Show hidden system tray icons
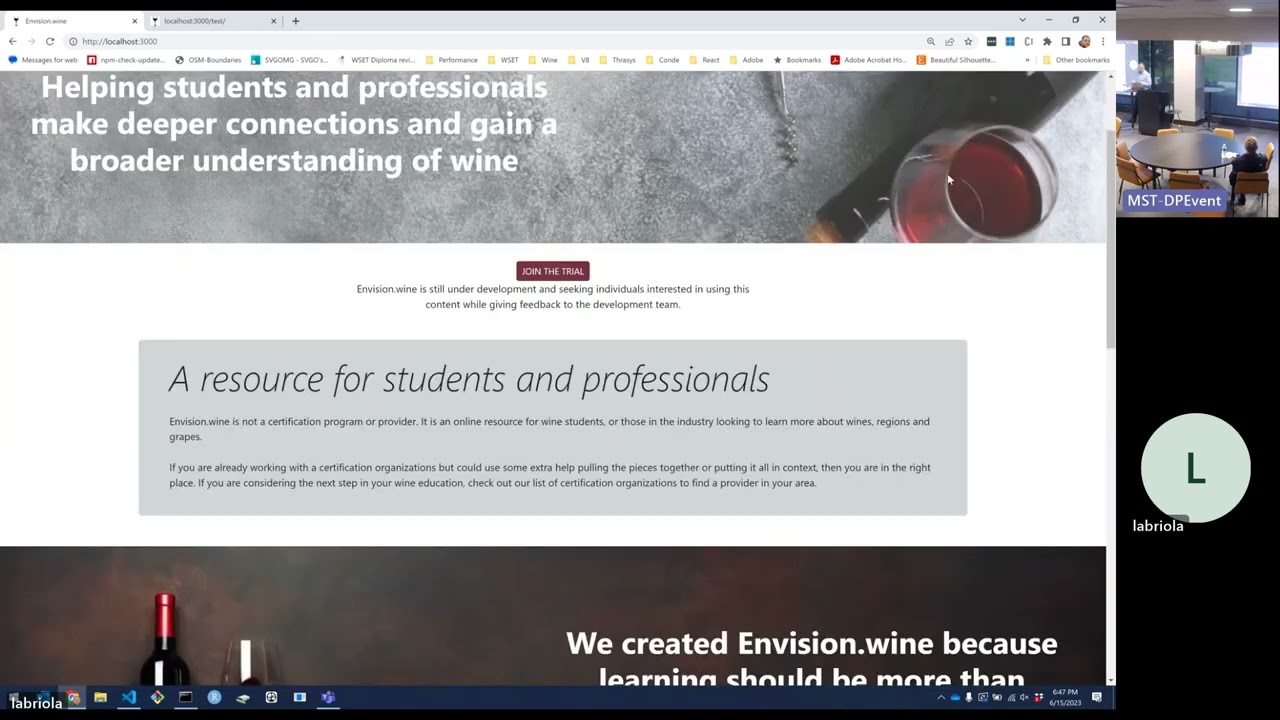 tap(941, 697)
